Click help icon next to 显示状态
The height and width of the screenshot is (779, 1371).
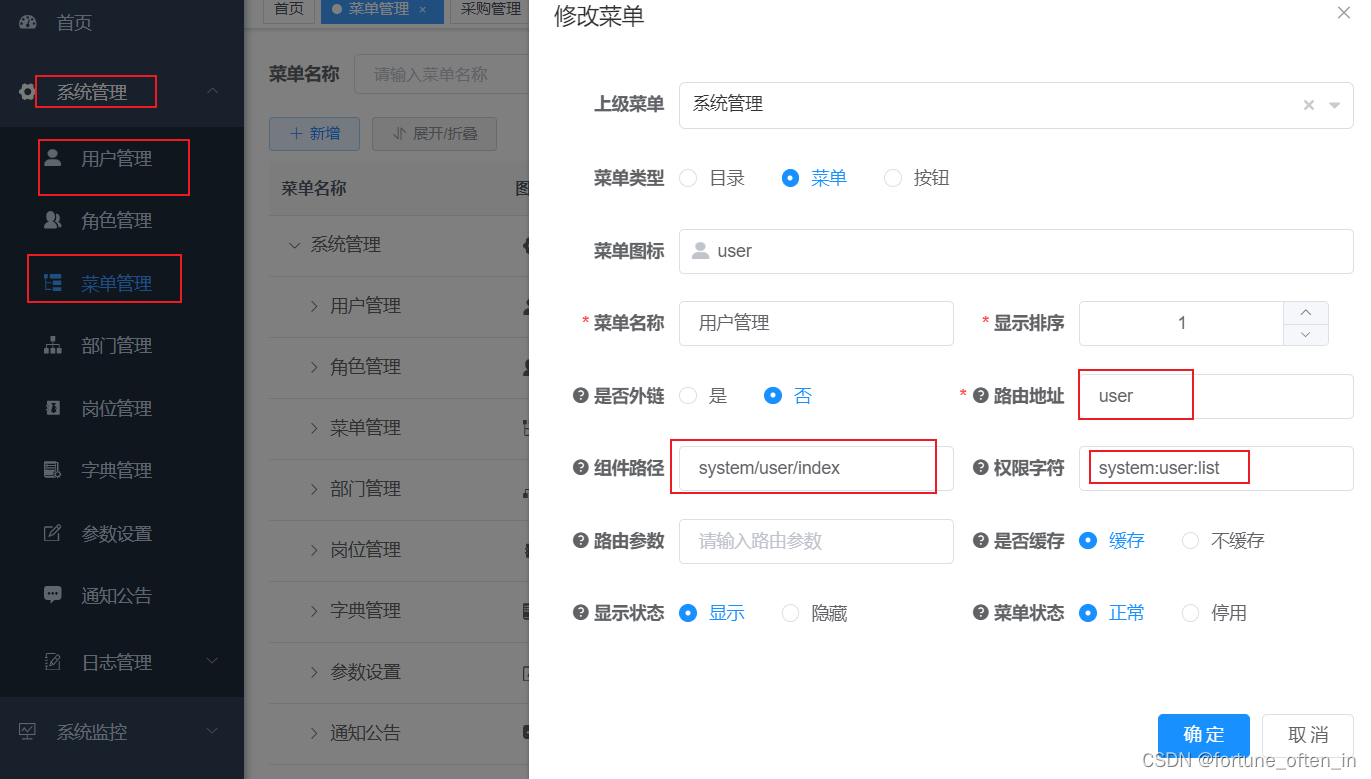[x=580, y=613]
